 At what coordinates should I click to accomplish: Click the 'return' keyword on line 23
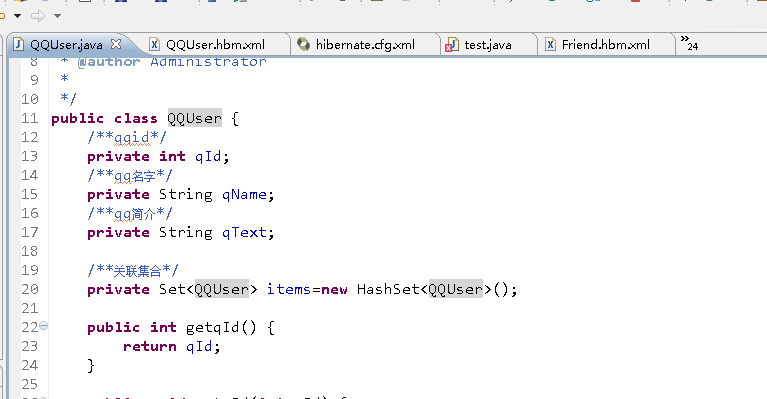150,347
